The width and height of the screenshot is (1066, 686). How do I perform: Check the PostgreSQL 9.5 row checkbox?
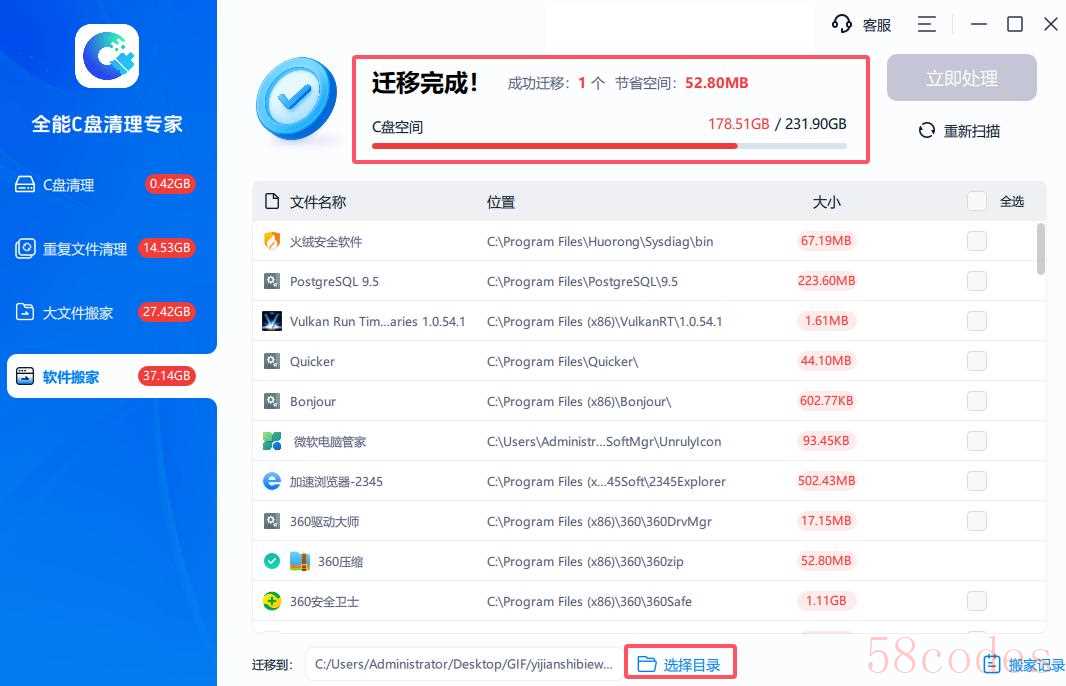click(x=977, y=281)
